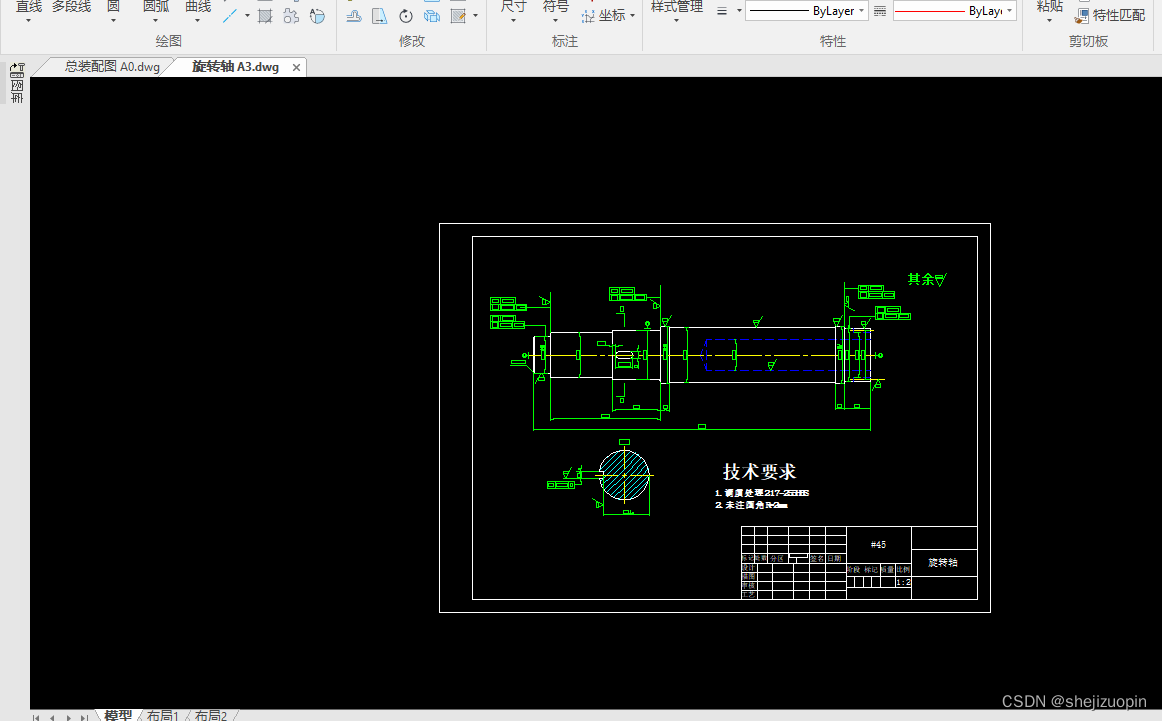
Task: Expand the arrow beside the diagonal line icon
Action: (x=247, y=16)
